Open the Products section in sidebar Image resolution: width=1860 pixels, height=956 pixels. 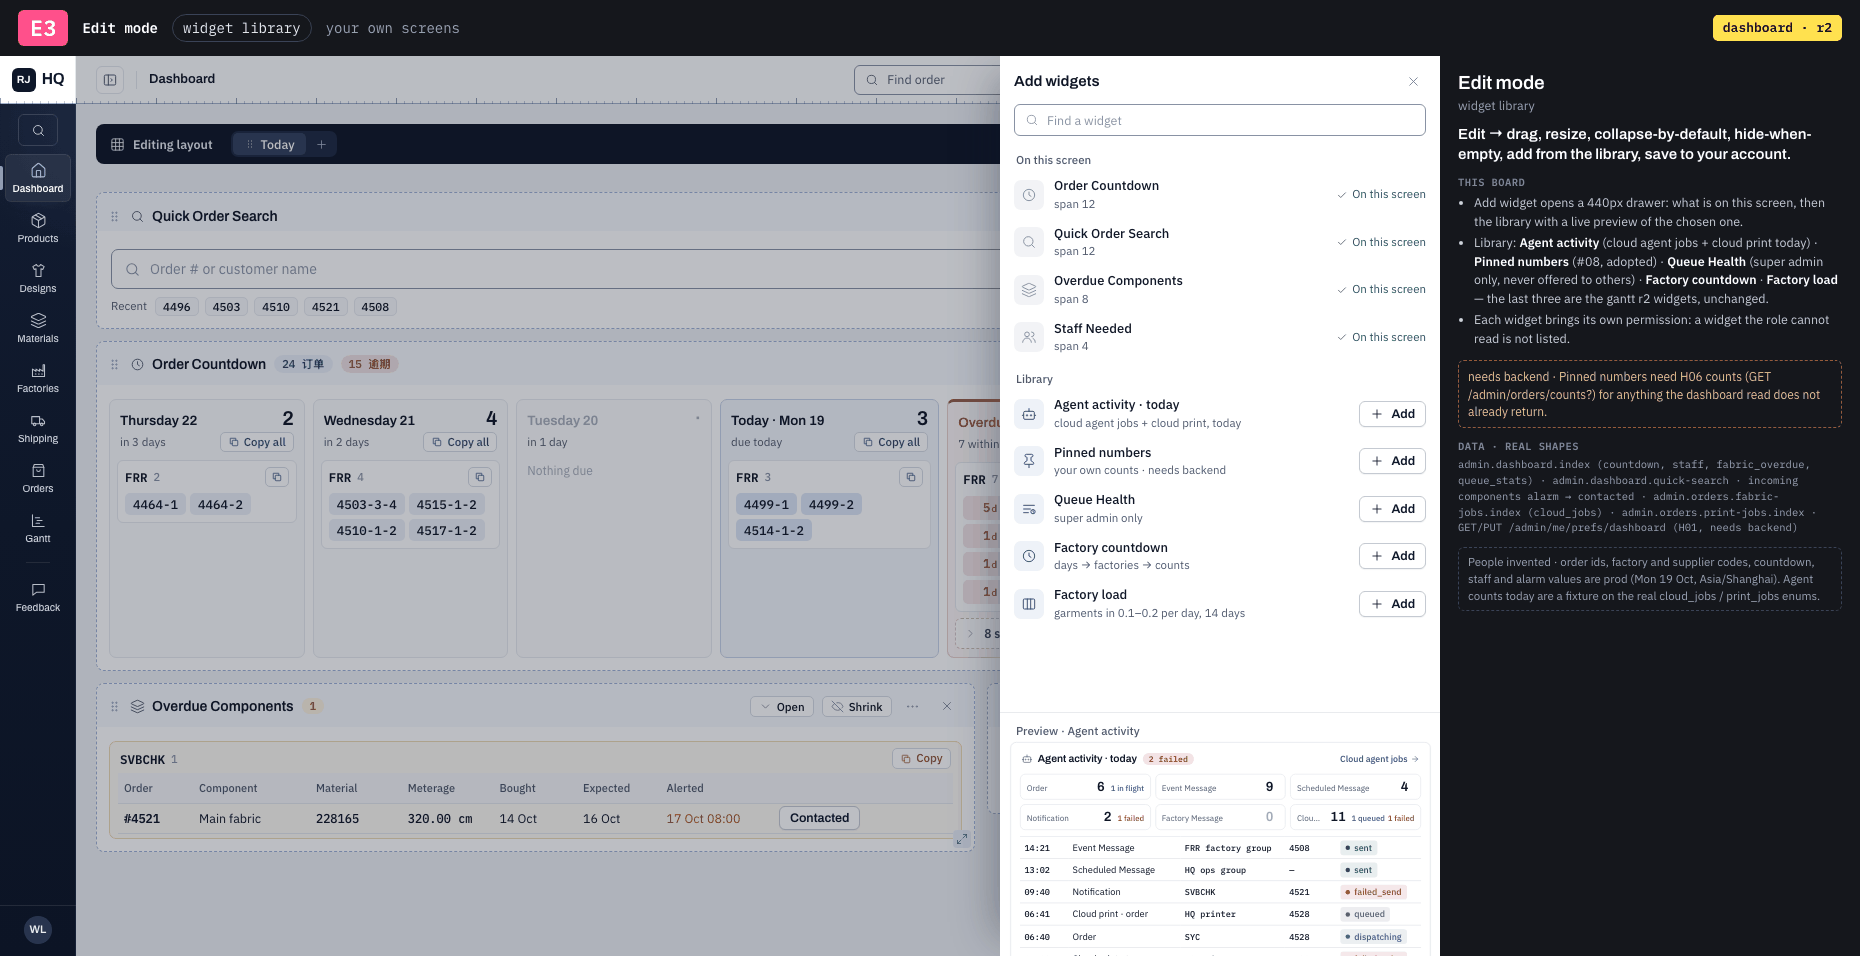(x=38, y=228)
